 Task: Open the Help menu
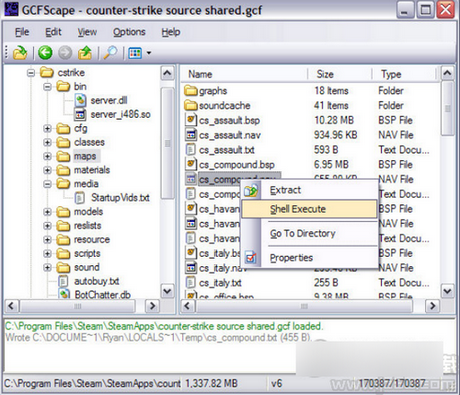coord(171,32)
